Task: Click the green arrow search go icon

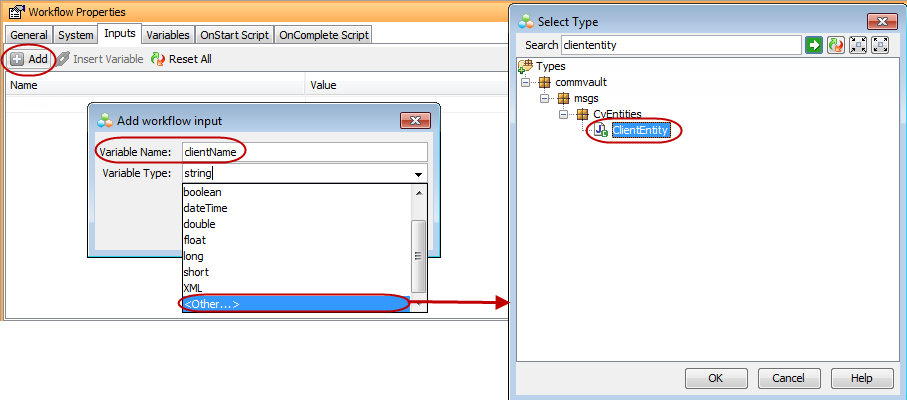Action: (x=815, y=45)
